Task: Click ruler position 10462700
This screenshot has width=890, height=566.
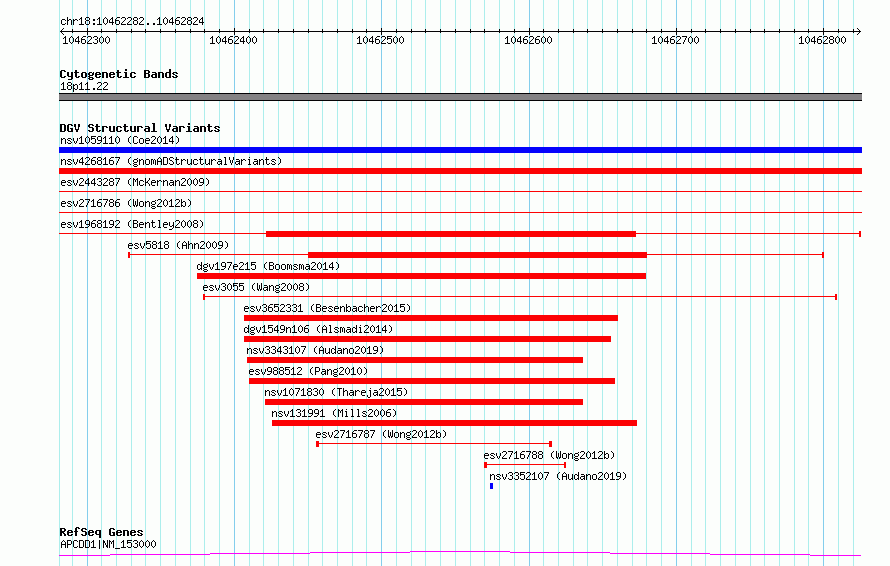Action: [x=675, y=40]
